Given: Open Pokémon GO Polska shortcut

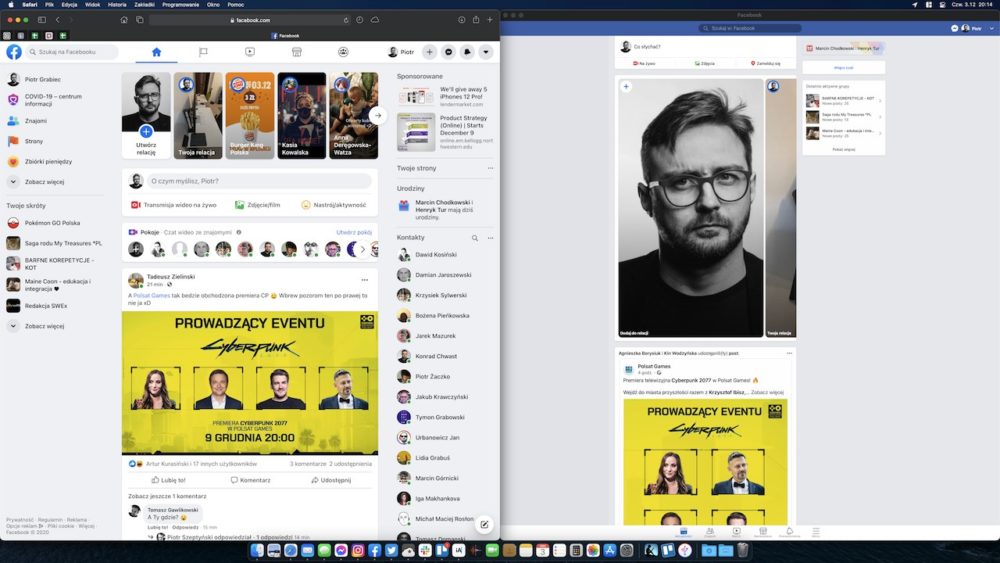Looking at the screenshot, I should (54, 223).
